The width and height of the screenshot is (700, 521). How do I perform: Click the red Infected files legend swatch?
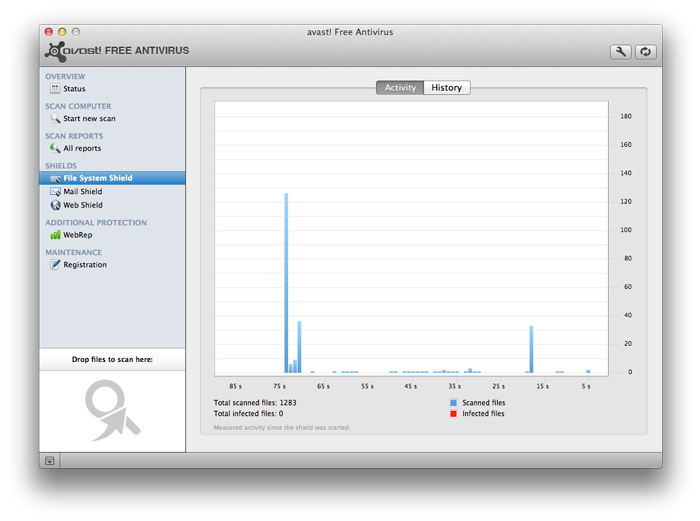[x=453, y=413]
